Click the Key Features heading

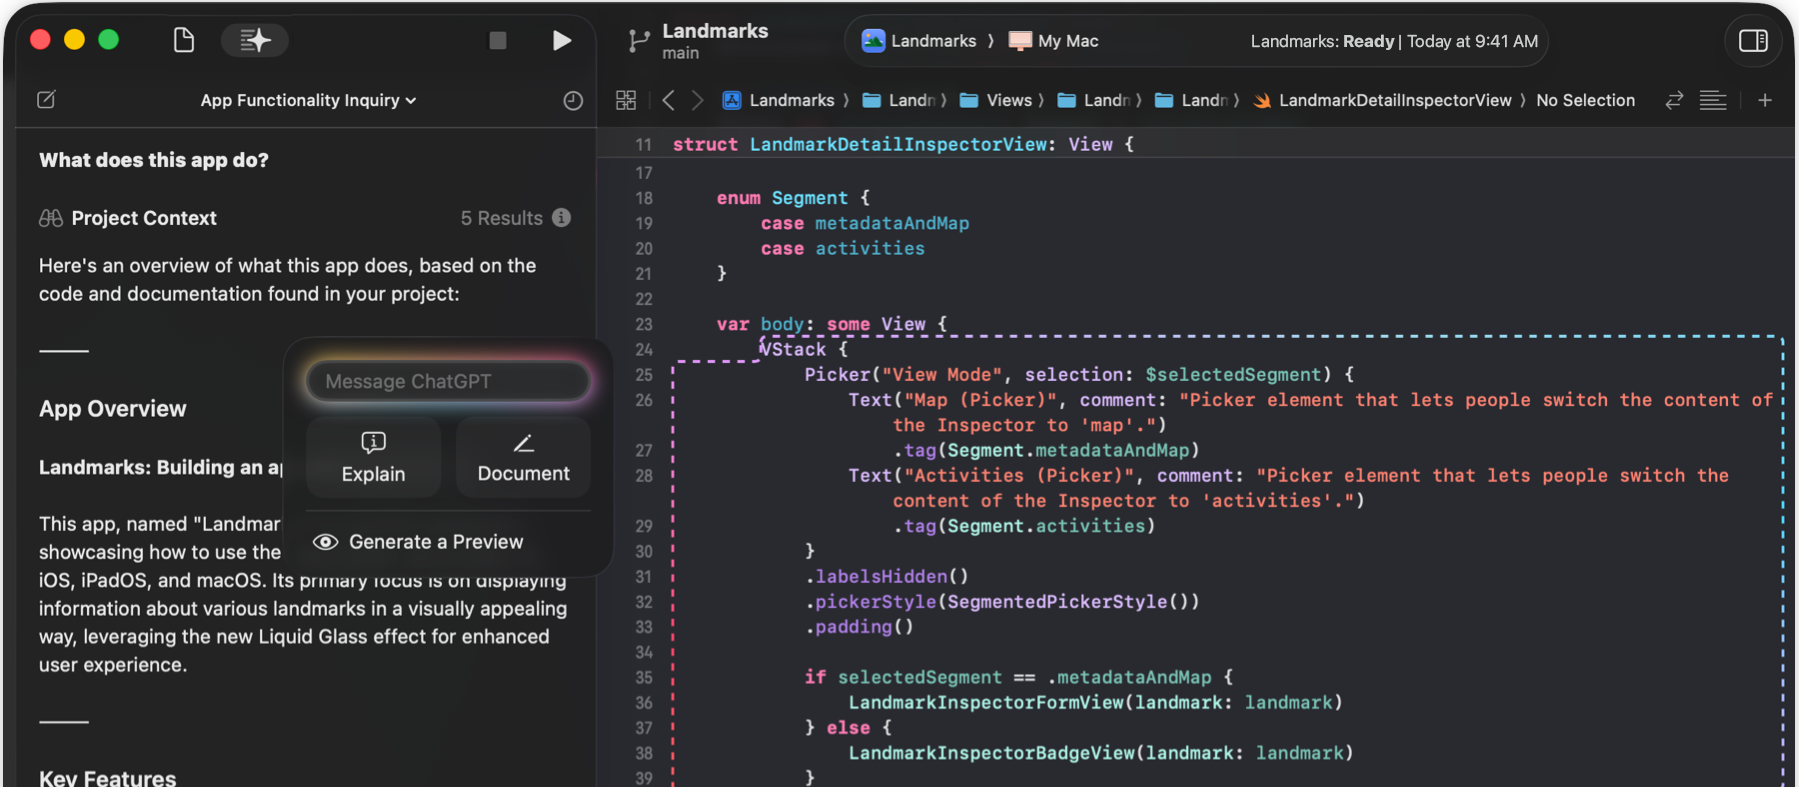click(x=108, y=777)
